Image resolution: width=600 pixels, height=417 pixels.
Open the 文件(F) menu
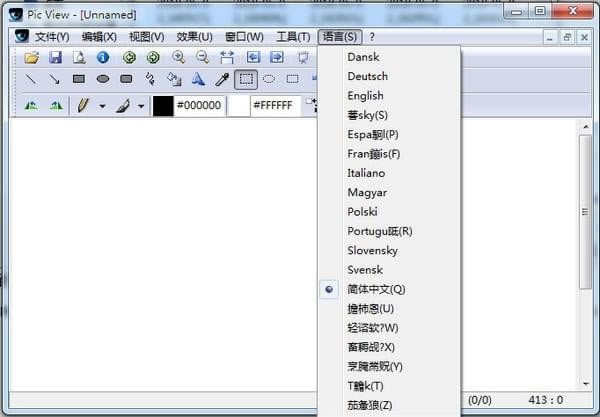(x=54, y=37)
